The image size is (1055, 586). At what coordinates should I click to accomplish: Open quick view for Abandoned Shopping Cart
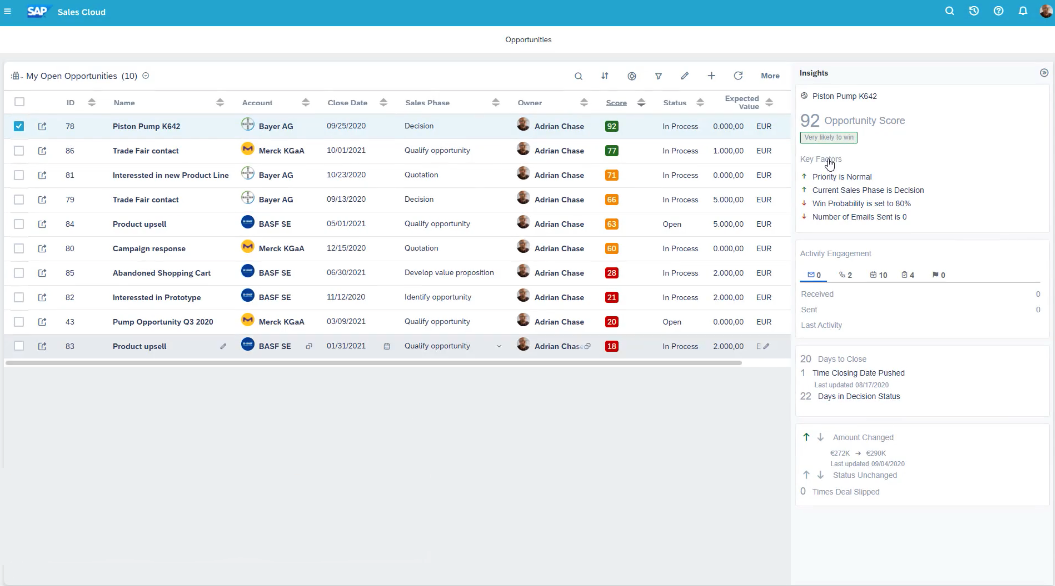(x=42, y=273)
